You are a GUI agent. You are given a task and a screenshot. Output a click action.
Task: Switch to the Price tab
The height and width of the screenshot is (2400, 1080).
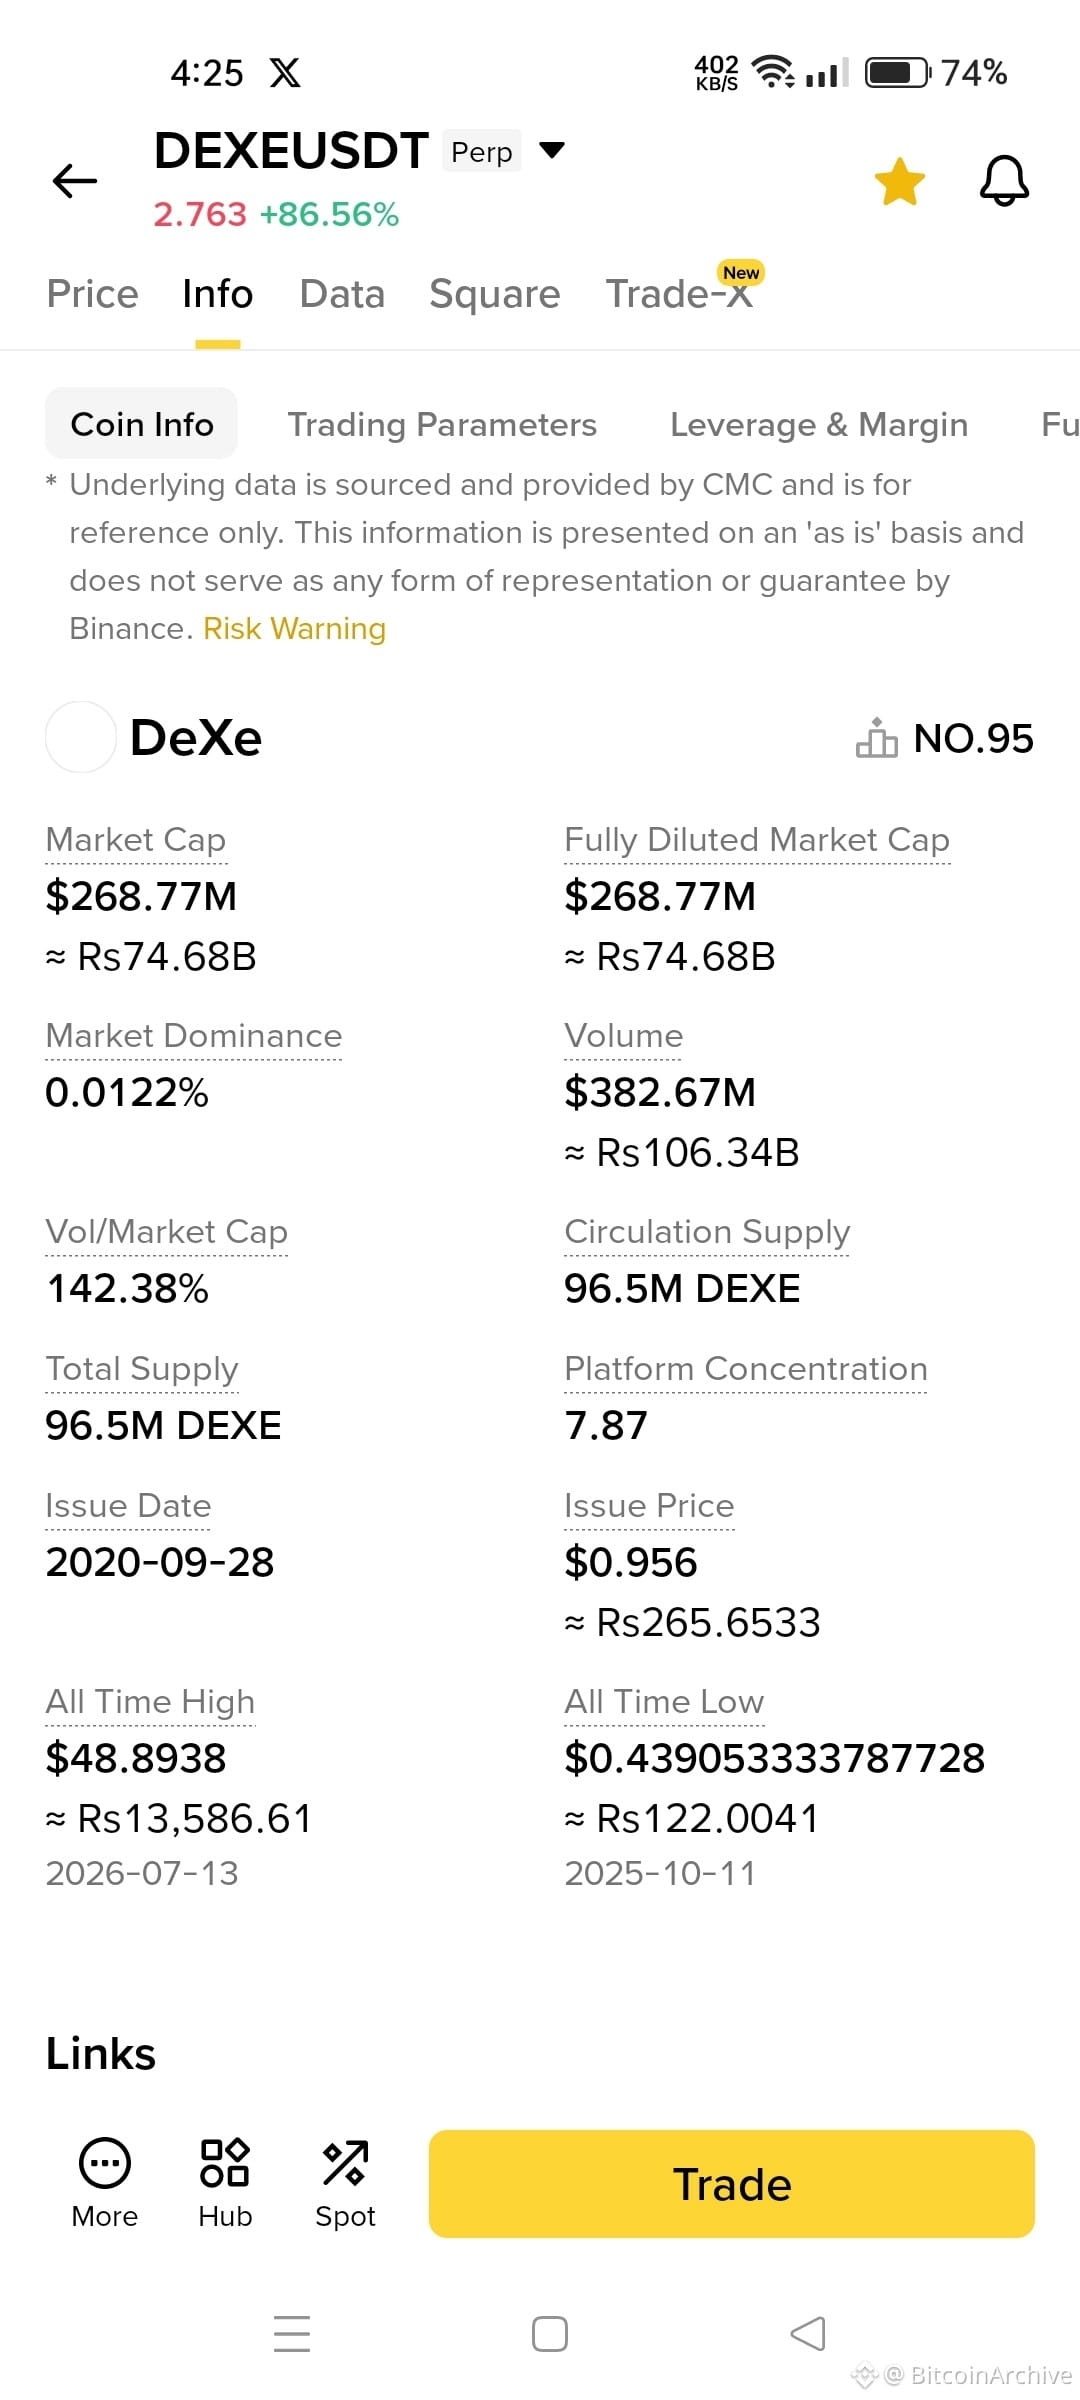93,294
